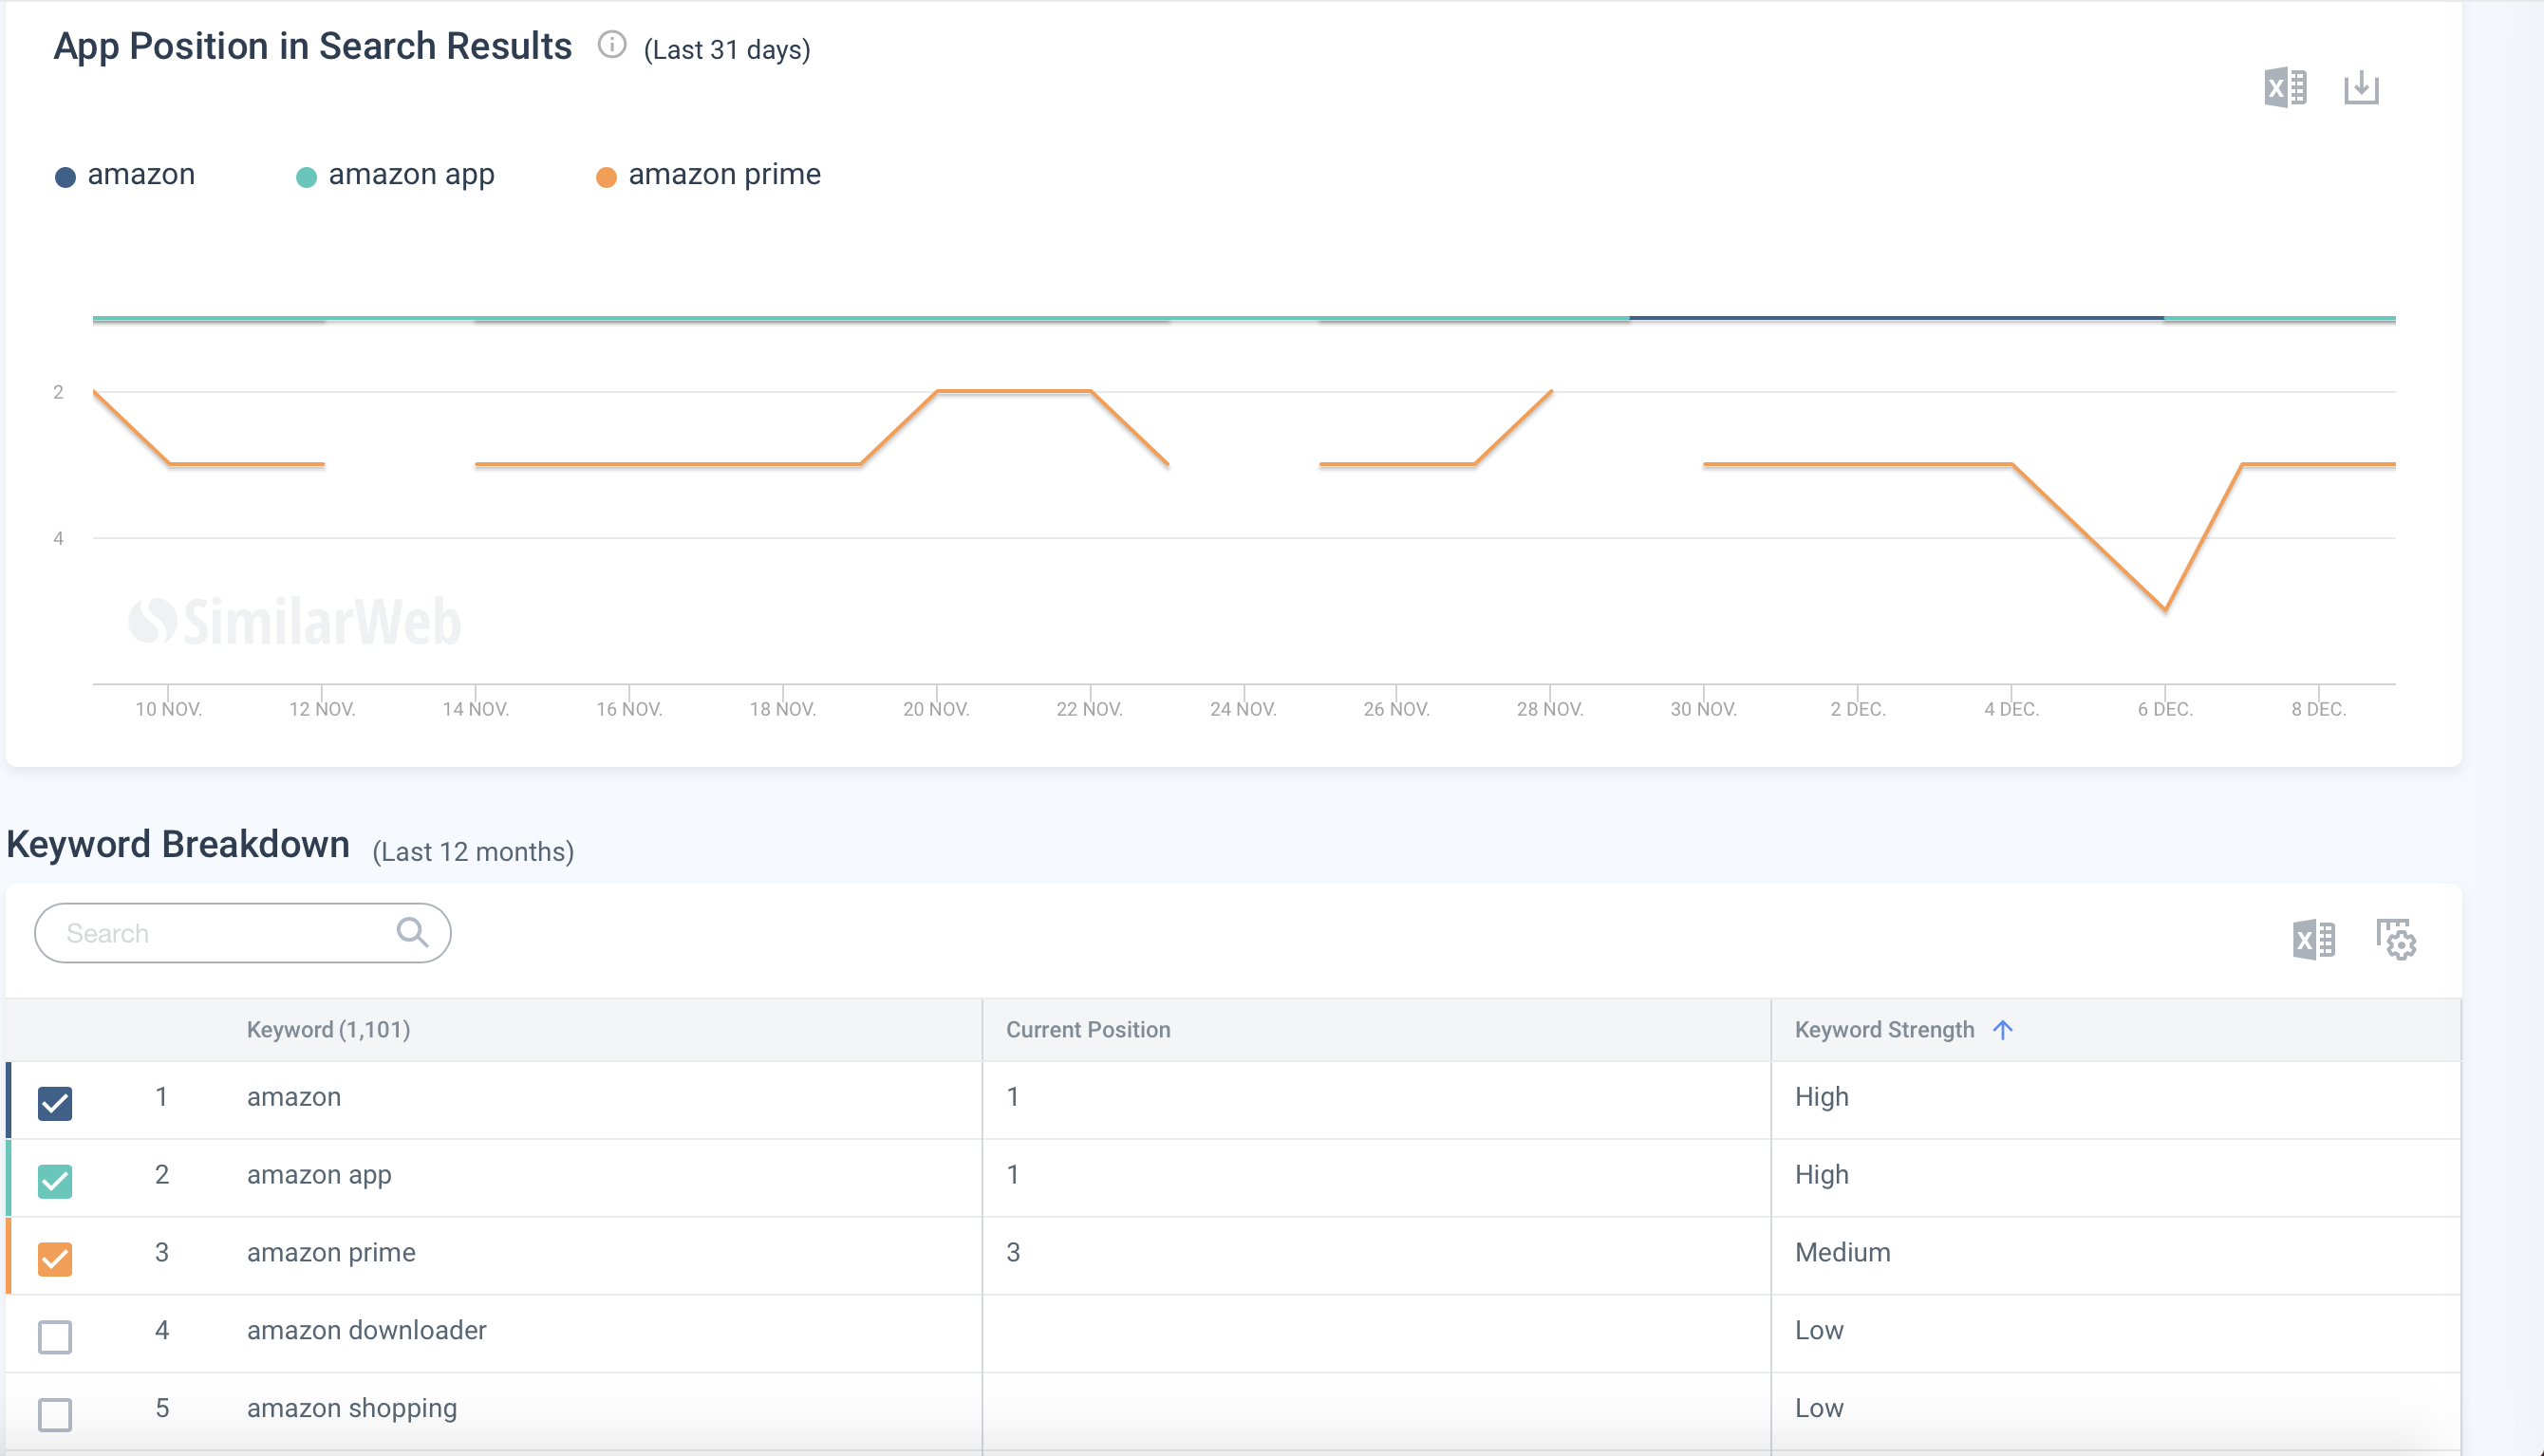Open table column settings gear icon
Image resolution: width=2544 pixels, height=1456 pixels.
(2396, 940)
